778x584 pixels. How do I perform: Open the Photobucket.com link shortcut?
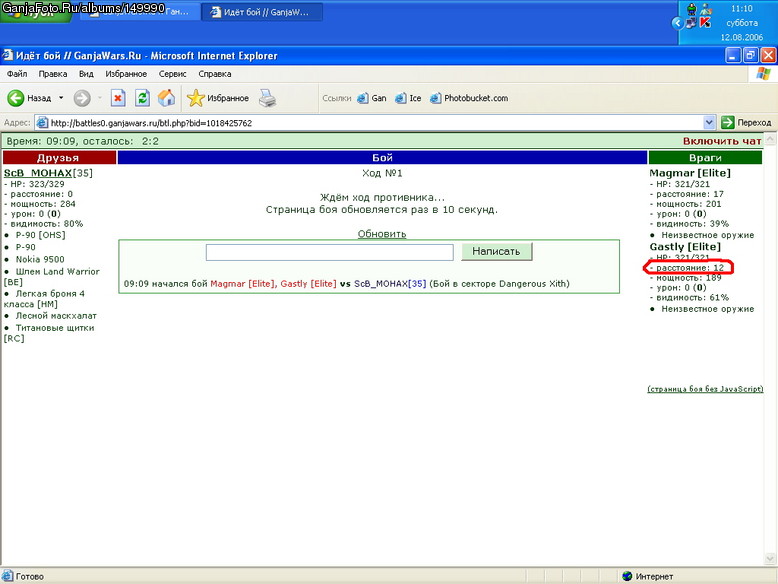[x=469, y=98]
